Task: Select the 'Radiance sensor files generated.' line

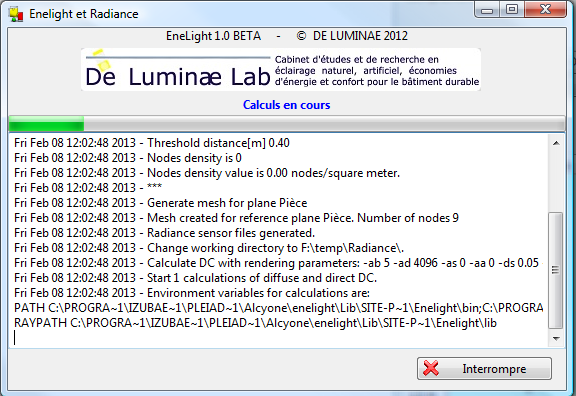Action: point(165,233)
